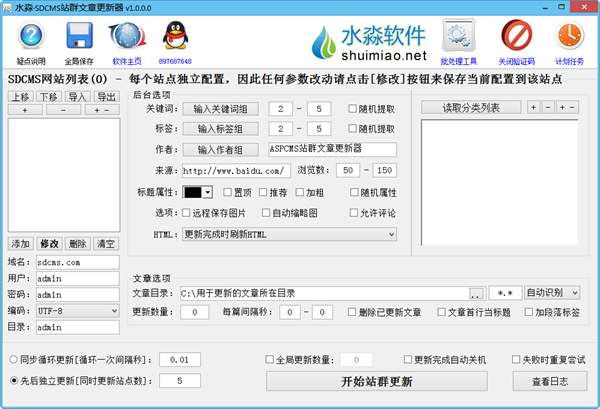Click 查看日志 button
This screenshot has width=600, height=409.
pyautogui.click(x=550, y=381)
